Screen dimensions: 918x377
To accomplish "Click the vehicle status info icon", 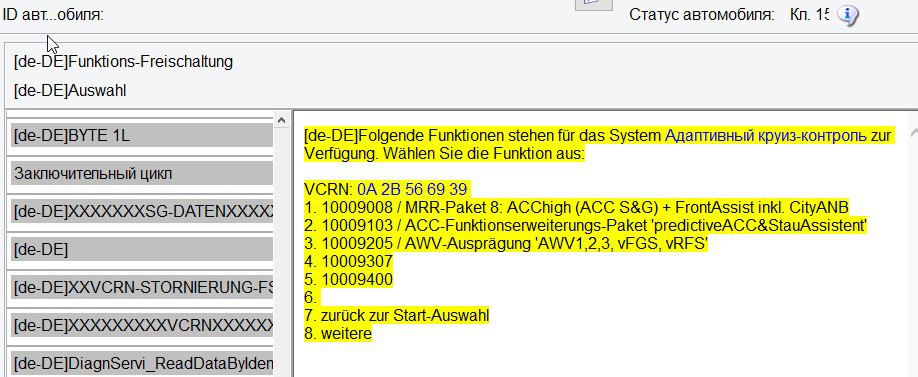I will (x=847, y=15).
